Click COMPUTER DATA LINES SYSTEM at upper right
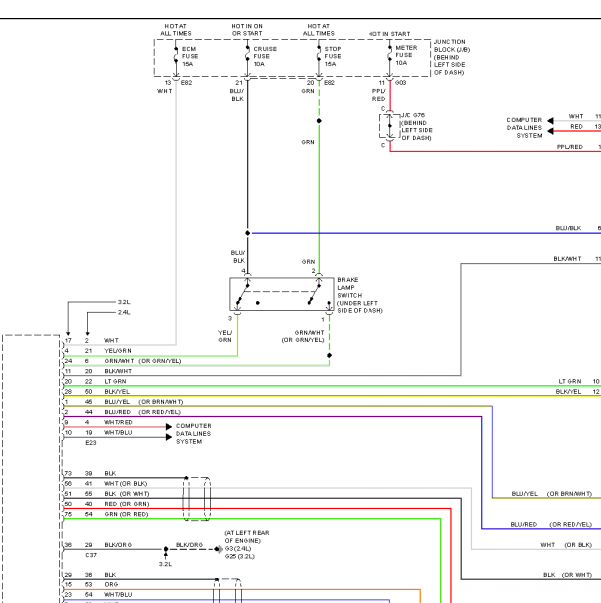 tap(524, 128)
